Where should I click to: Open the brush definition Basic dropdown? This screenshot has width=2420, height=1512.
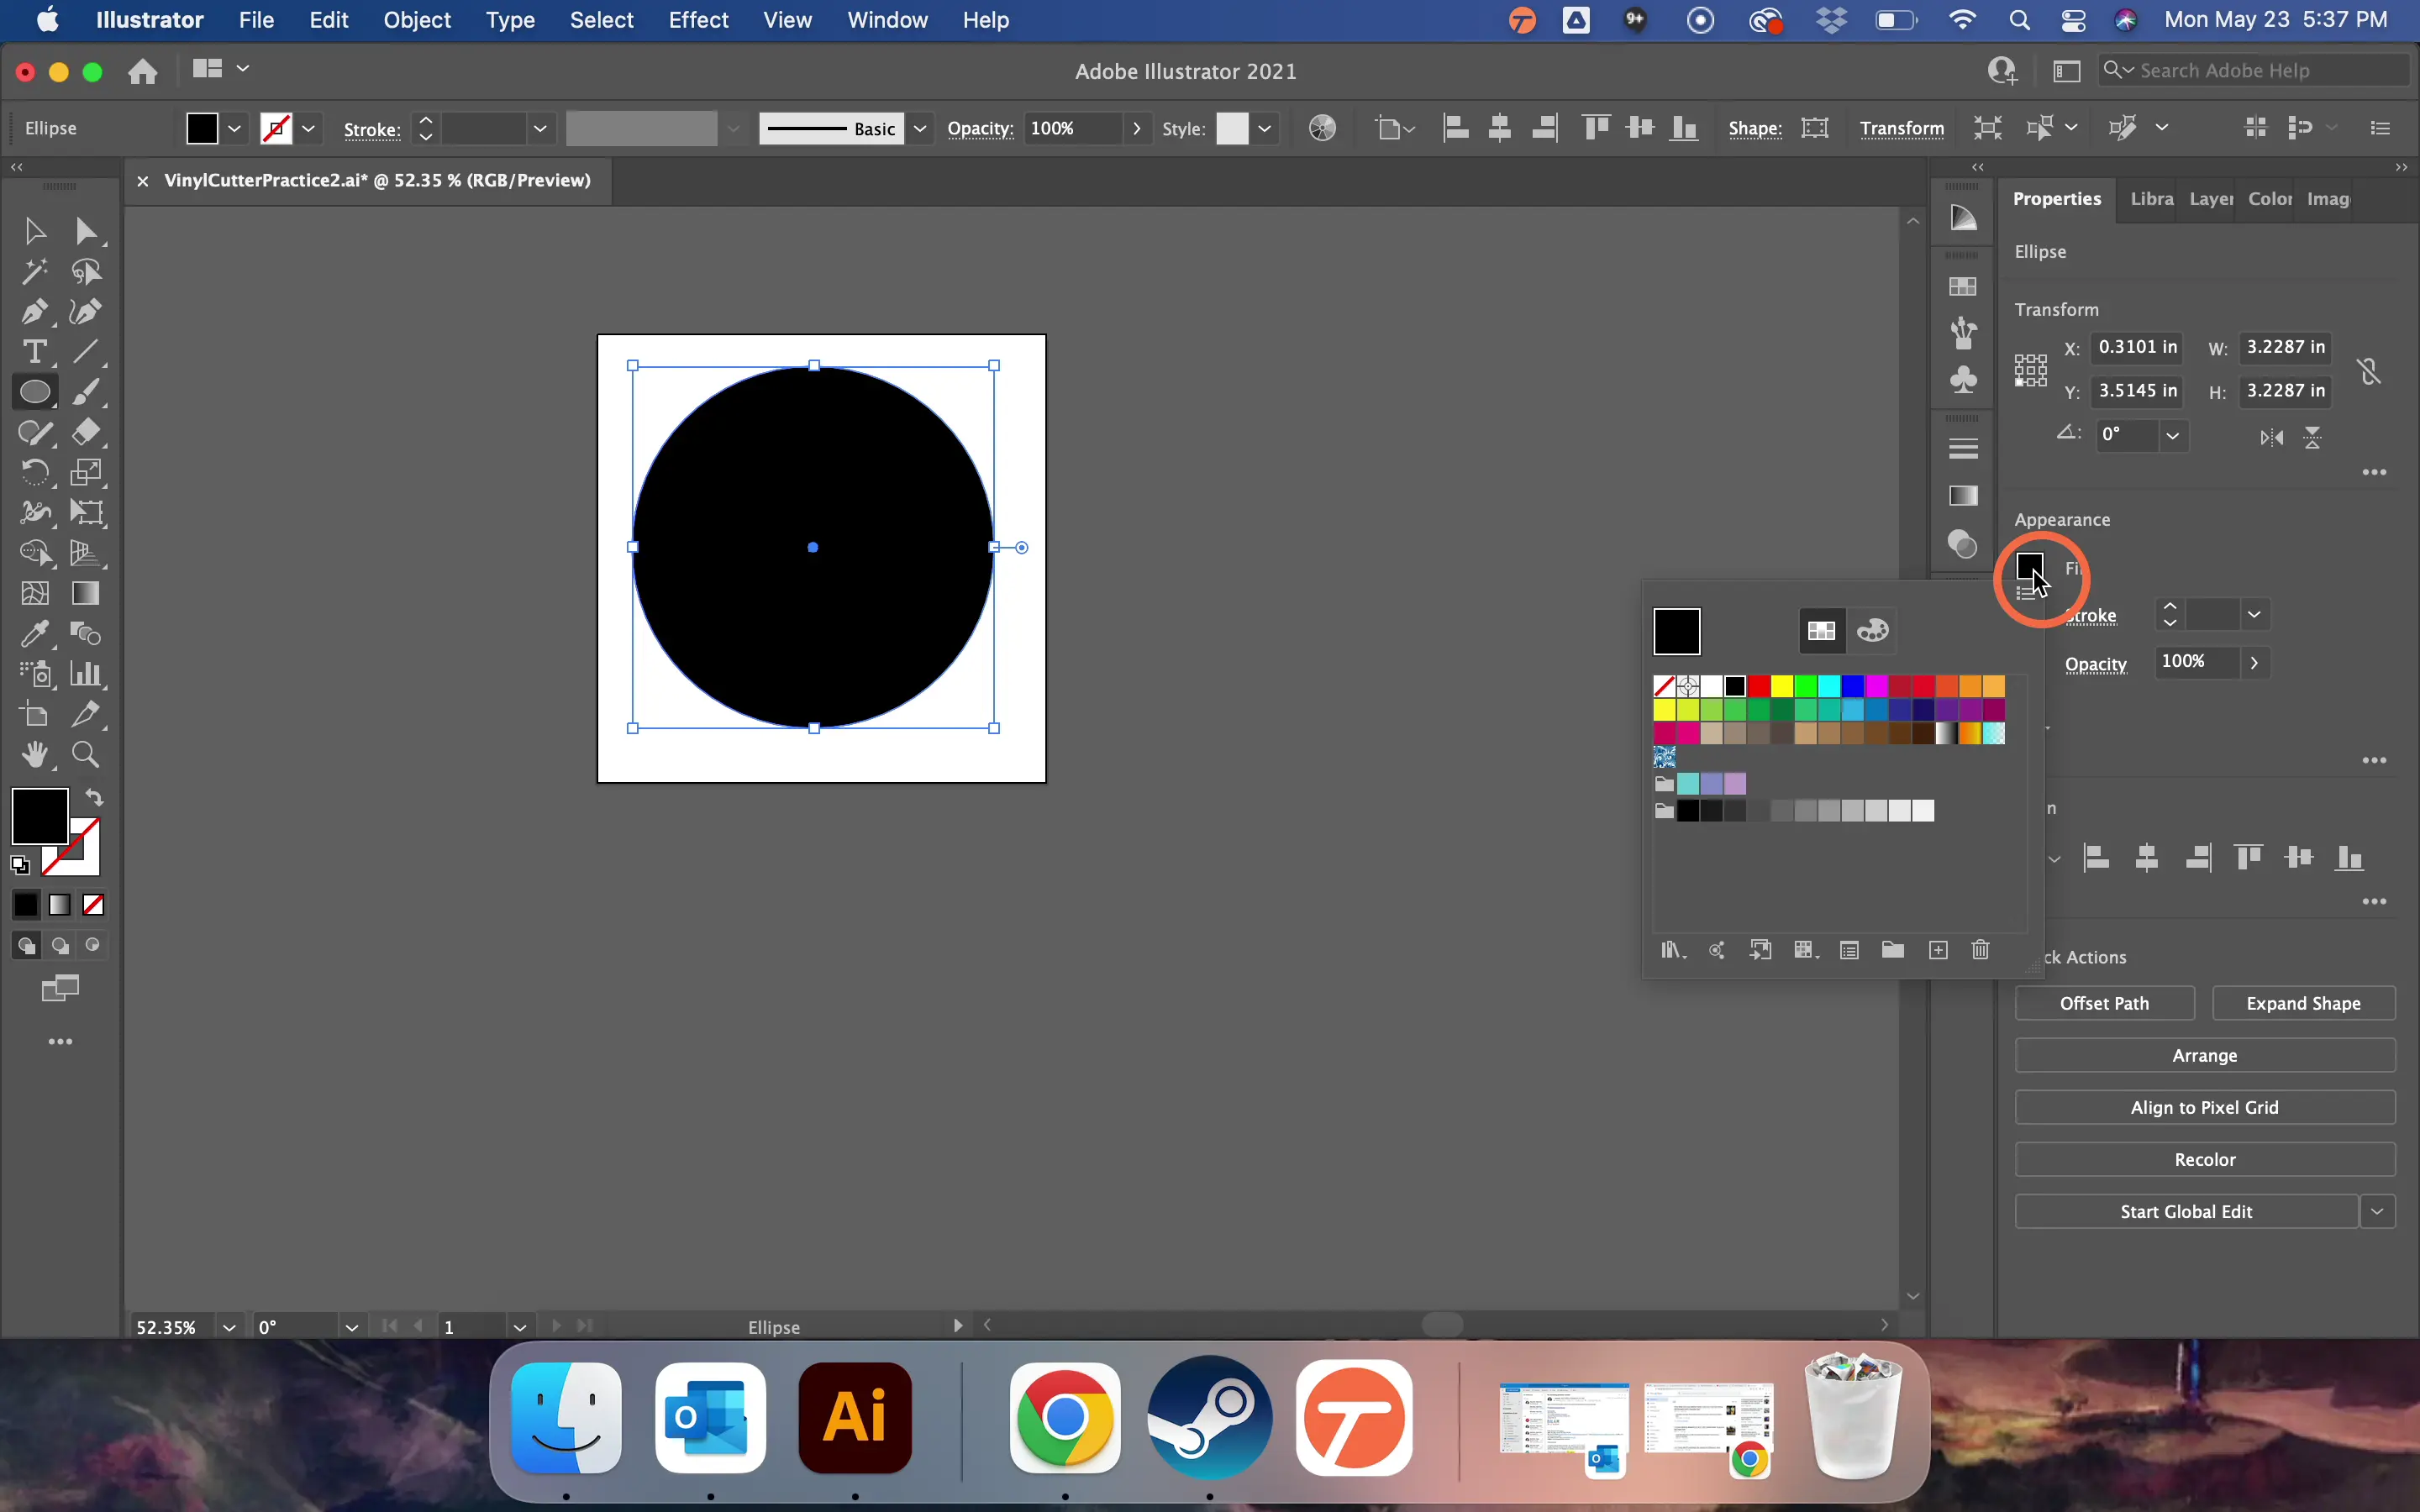pyautogui.click(x=920, y=128)
